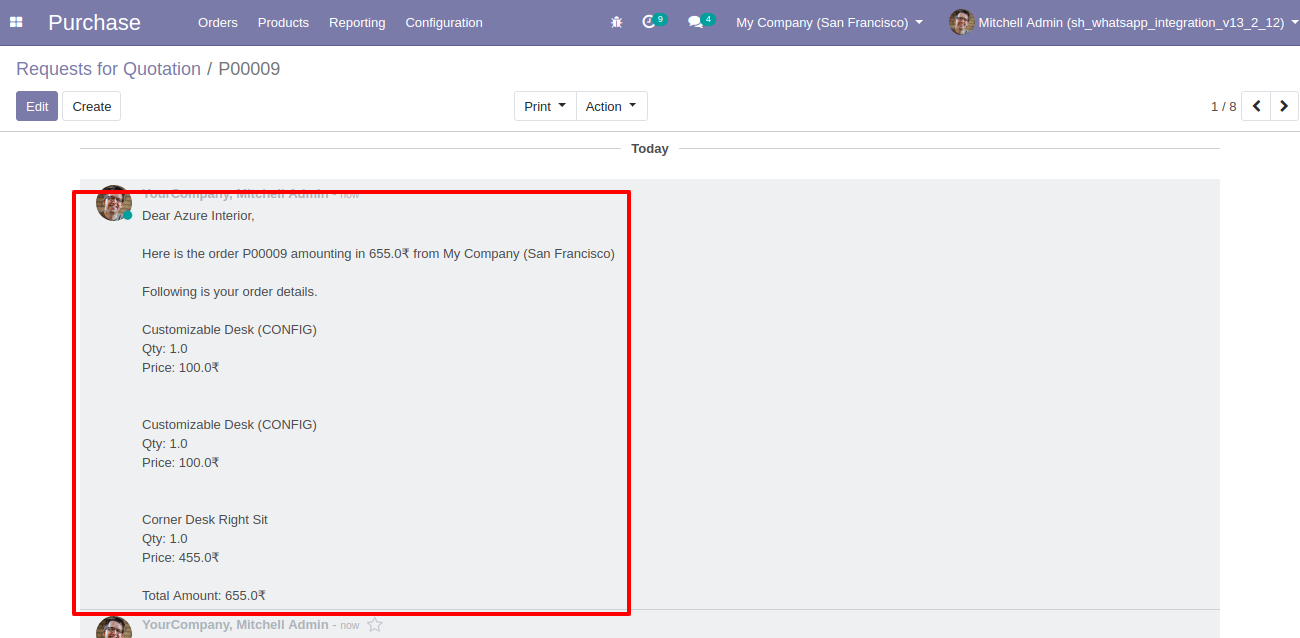Image resolution: width=1300 pixels, height=638 pixels.
Task: Click 'Following is your order details.' text
Action: click(x=229, y=291)
